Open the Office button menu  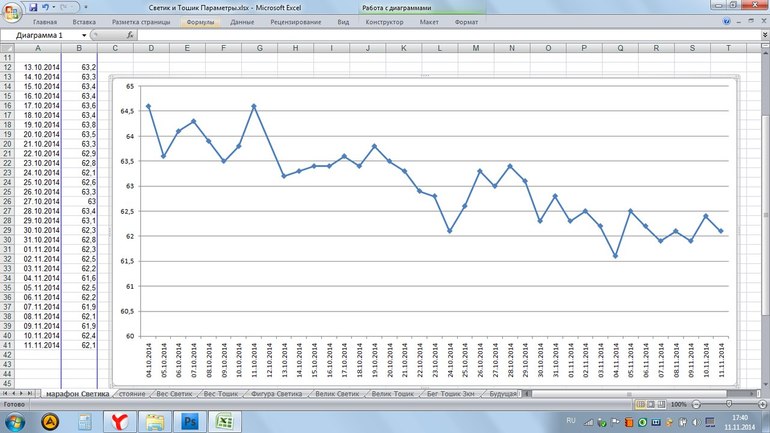(10, 10)
